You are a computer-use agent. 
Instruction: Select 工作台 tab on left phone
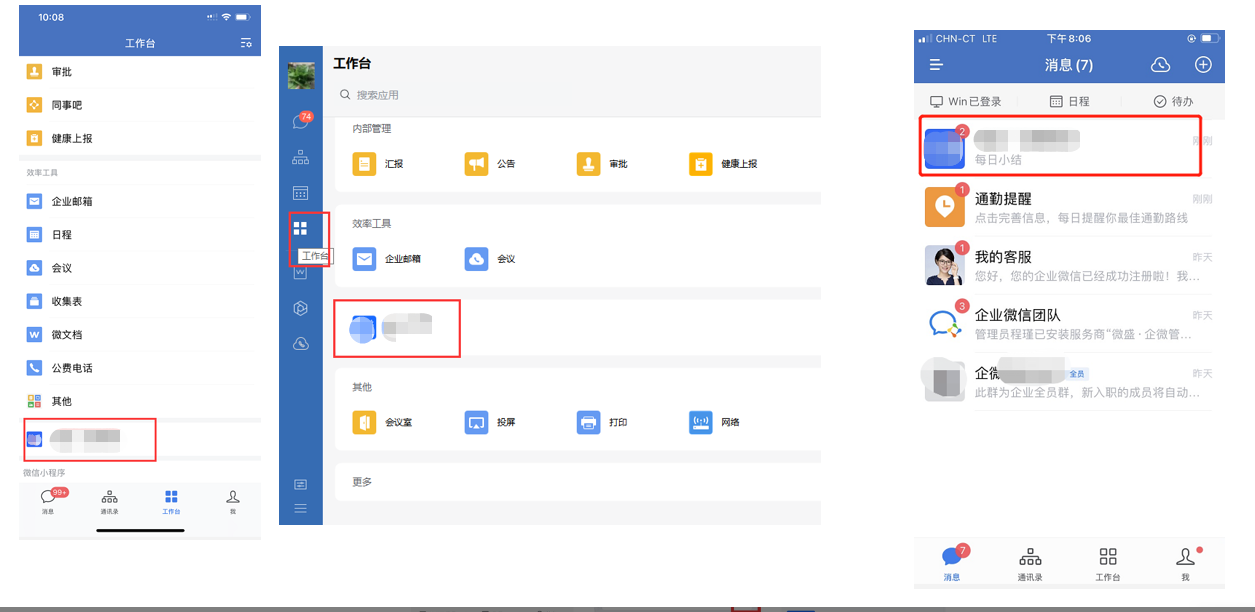171,501
